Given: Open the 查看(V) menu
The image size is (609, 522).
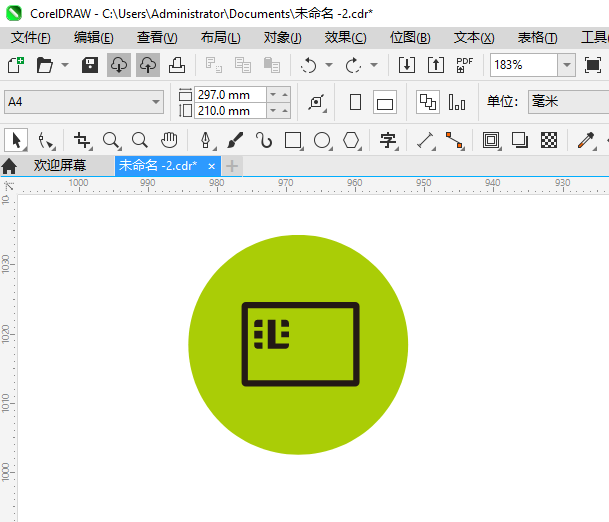Looking at the screenshot, I should (157, 38).
